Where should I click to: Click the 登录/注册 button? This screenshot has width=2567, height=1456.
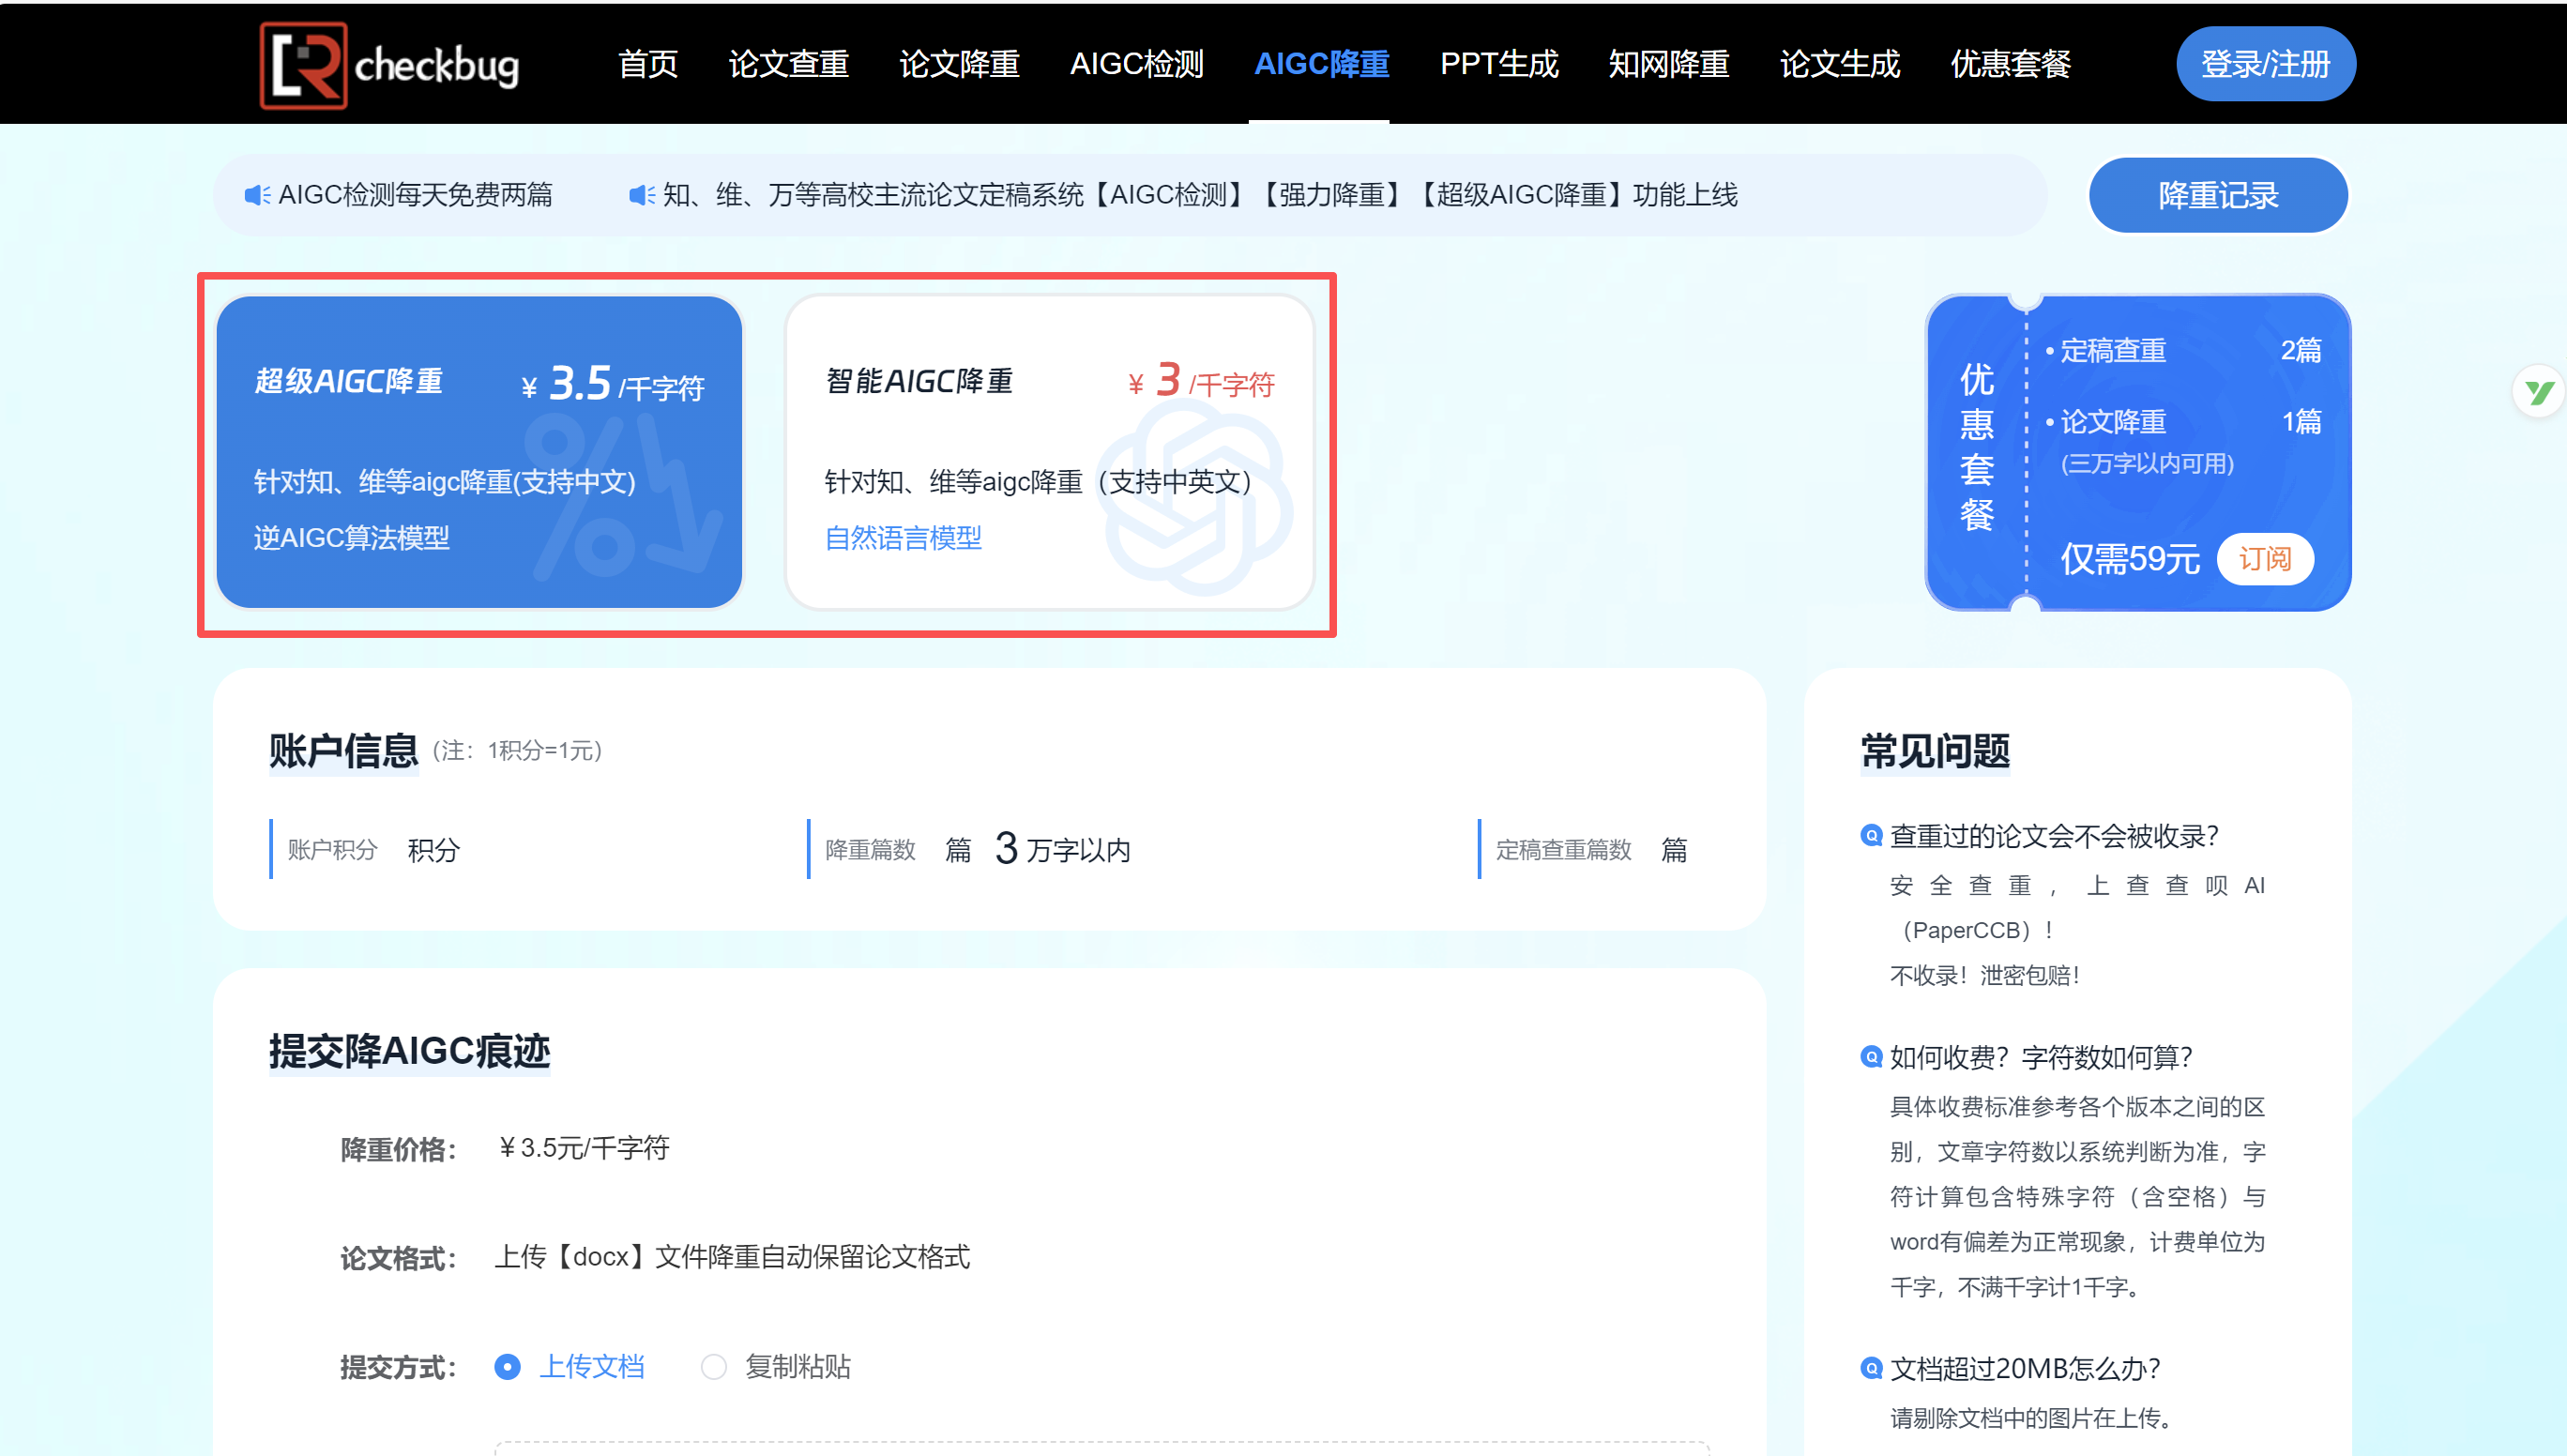click(2265, 64)
